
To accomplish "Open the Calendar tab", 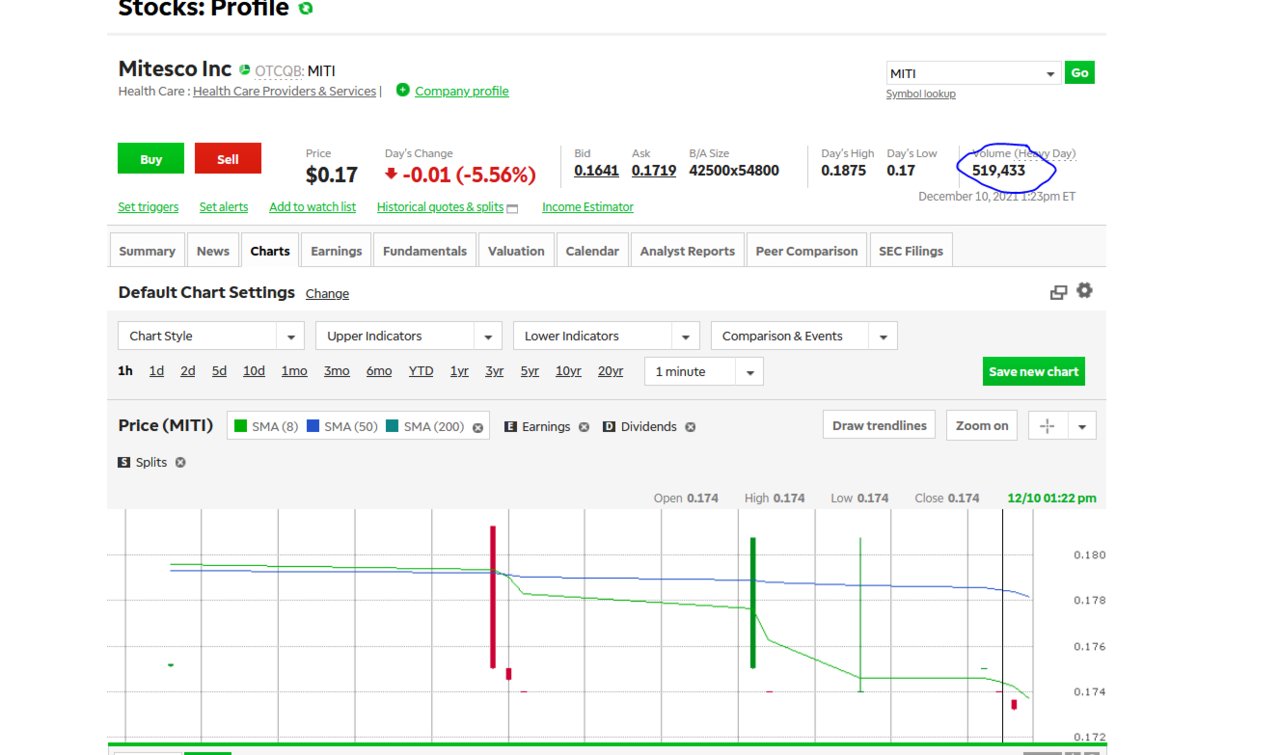I will (x=592, y=251).
